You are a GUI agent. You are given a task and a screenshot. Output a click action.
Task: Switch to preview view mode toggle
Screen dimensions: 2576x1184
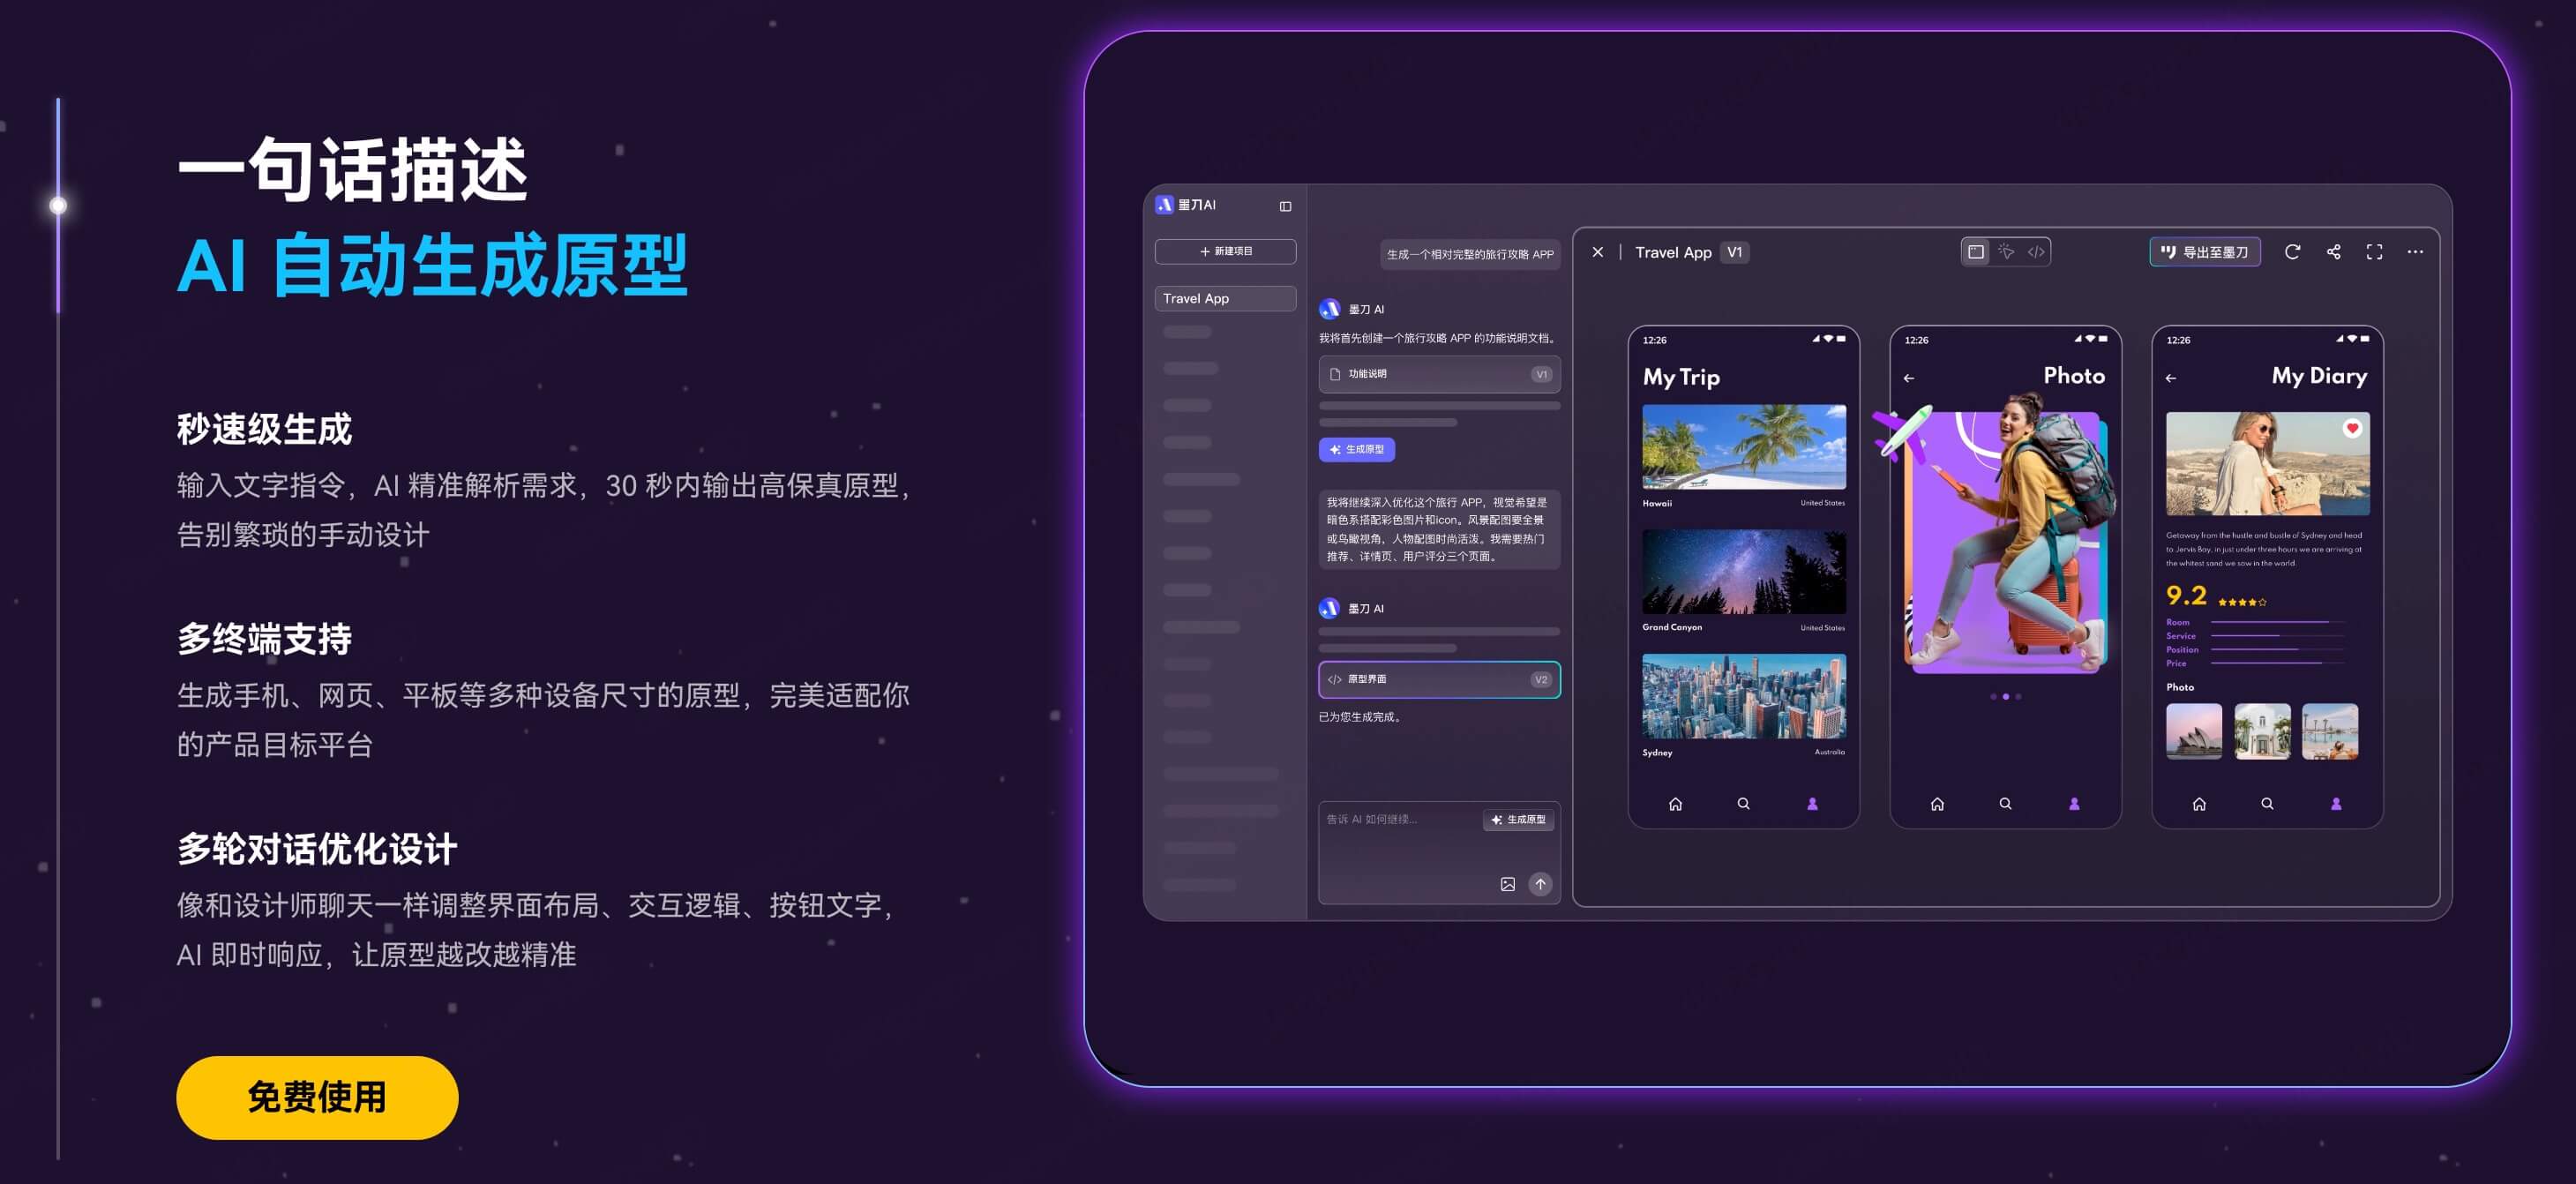pyautogui.click(x=1976, y=252)
